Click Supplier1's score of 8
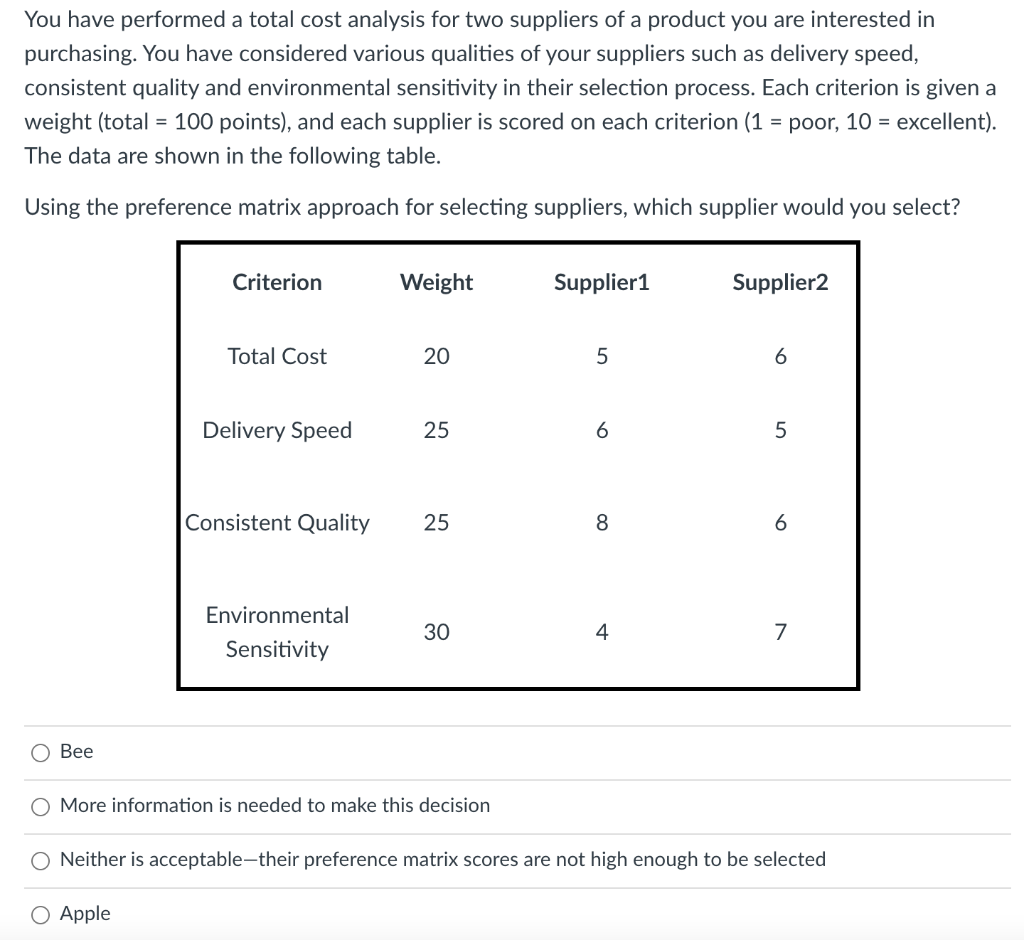1024x940 pixels. click(601, 522)
